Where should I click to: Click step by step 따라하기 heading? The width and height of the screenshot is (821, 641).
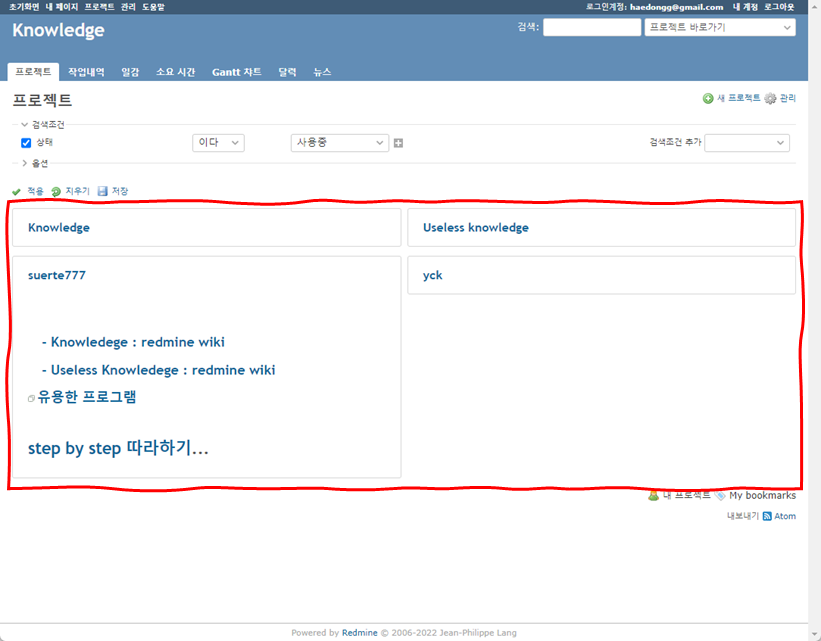(x=118, y=448)
